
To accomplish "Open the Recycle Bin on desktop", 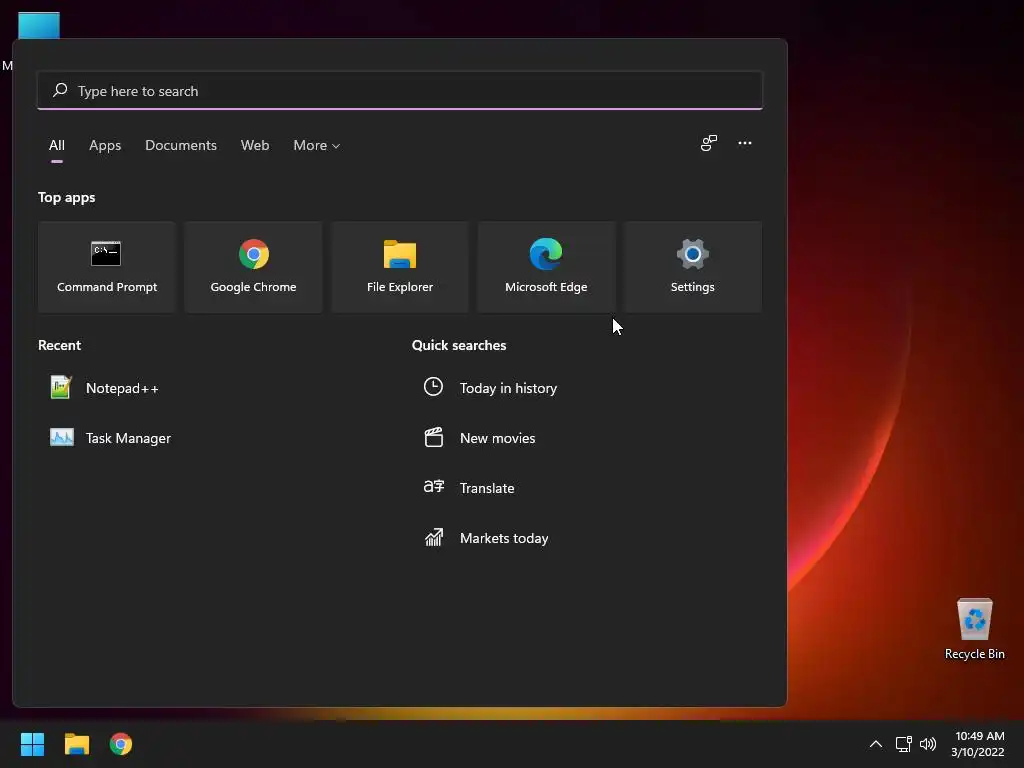I will tap(974, 629).
